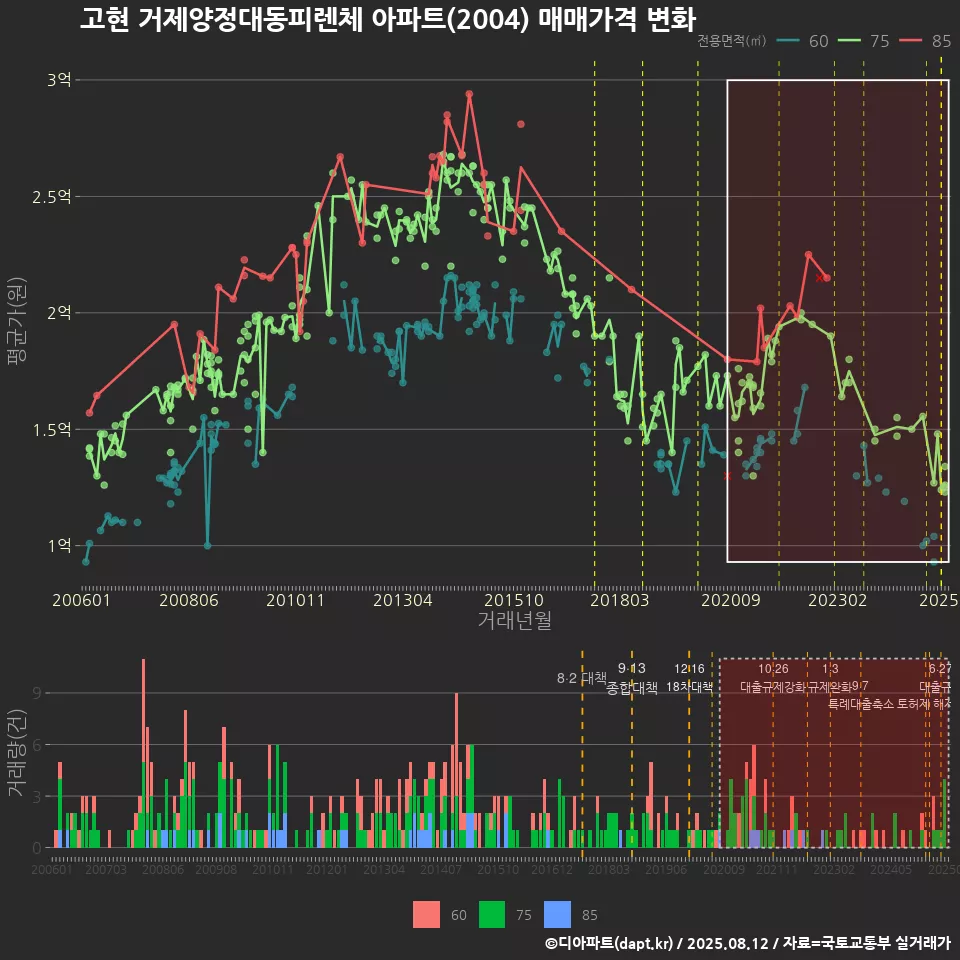Click the green 75㎡ line legend entry
This screenshot has width=960, height=960.
coord(863,41)
